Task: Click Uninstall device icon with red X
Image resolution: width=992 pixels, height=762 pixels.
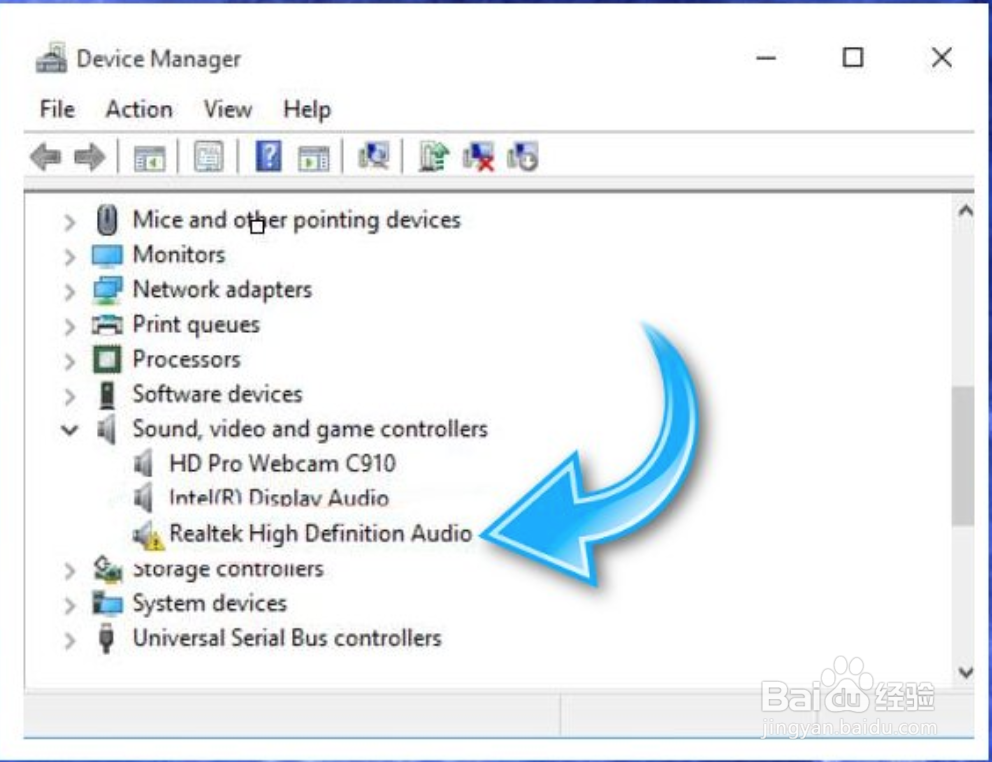Action: [x=478, y=156]
